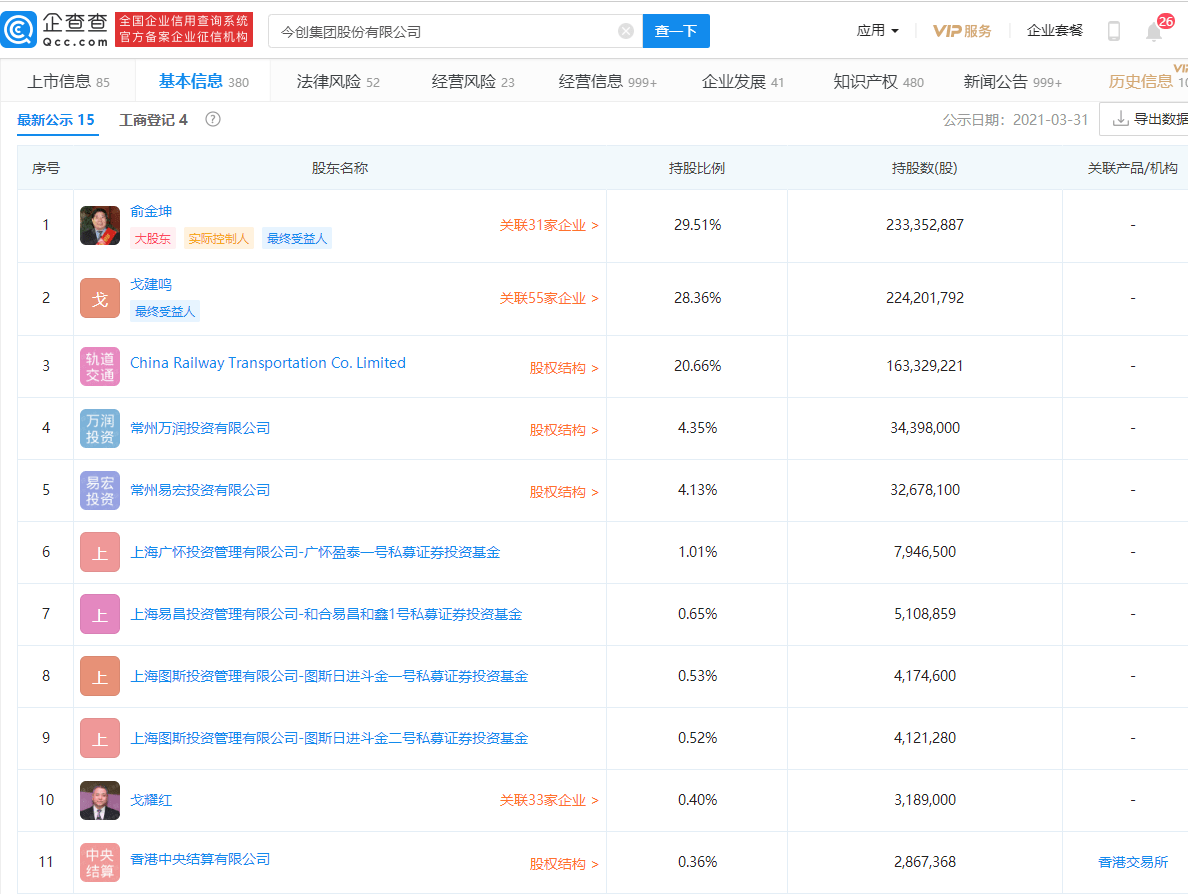Viewport: 1188px width, 894px height.
Task: Open the 应用 dropdown menu
Action: click(877, 30)
